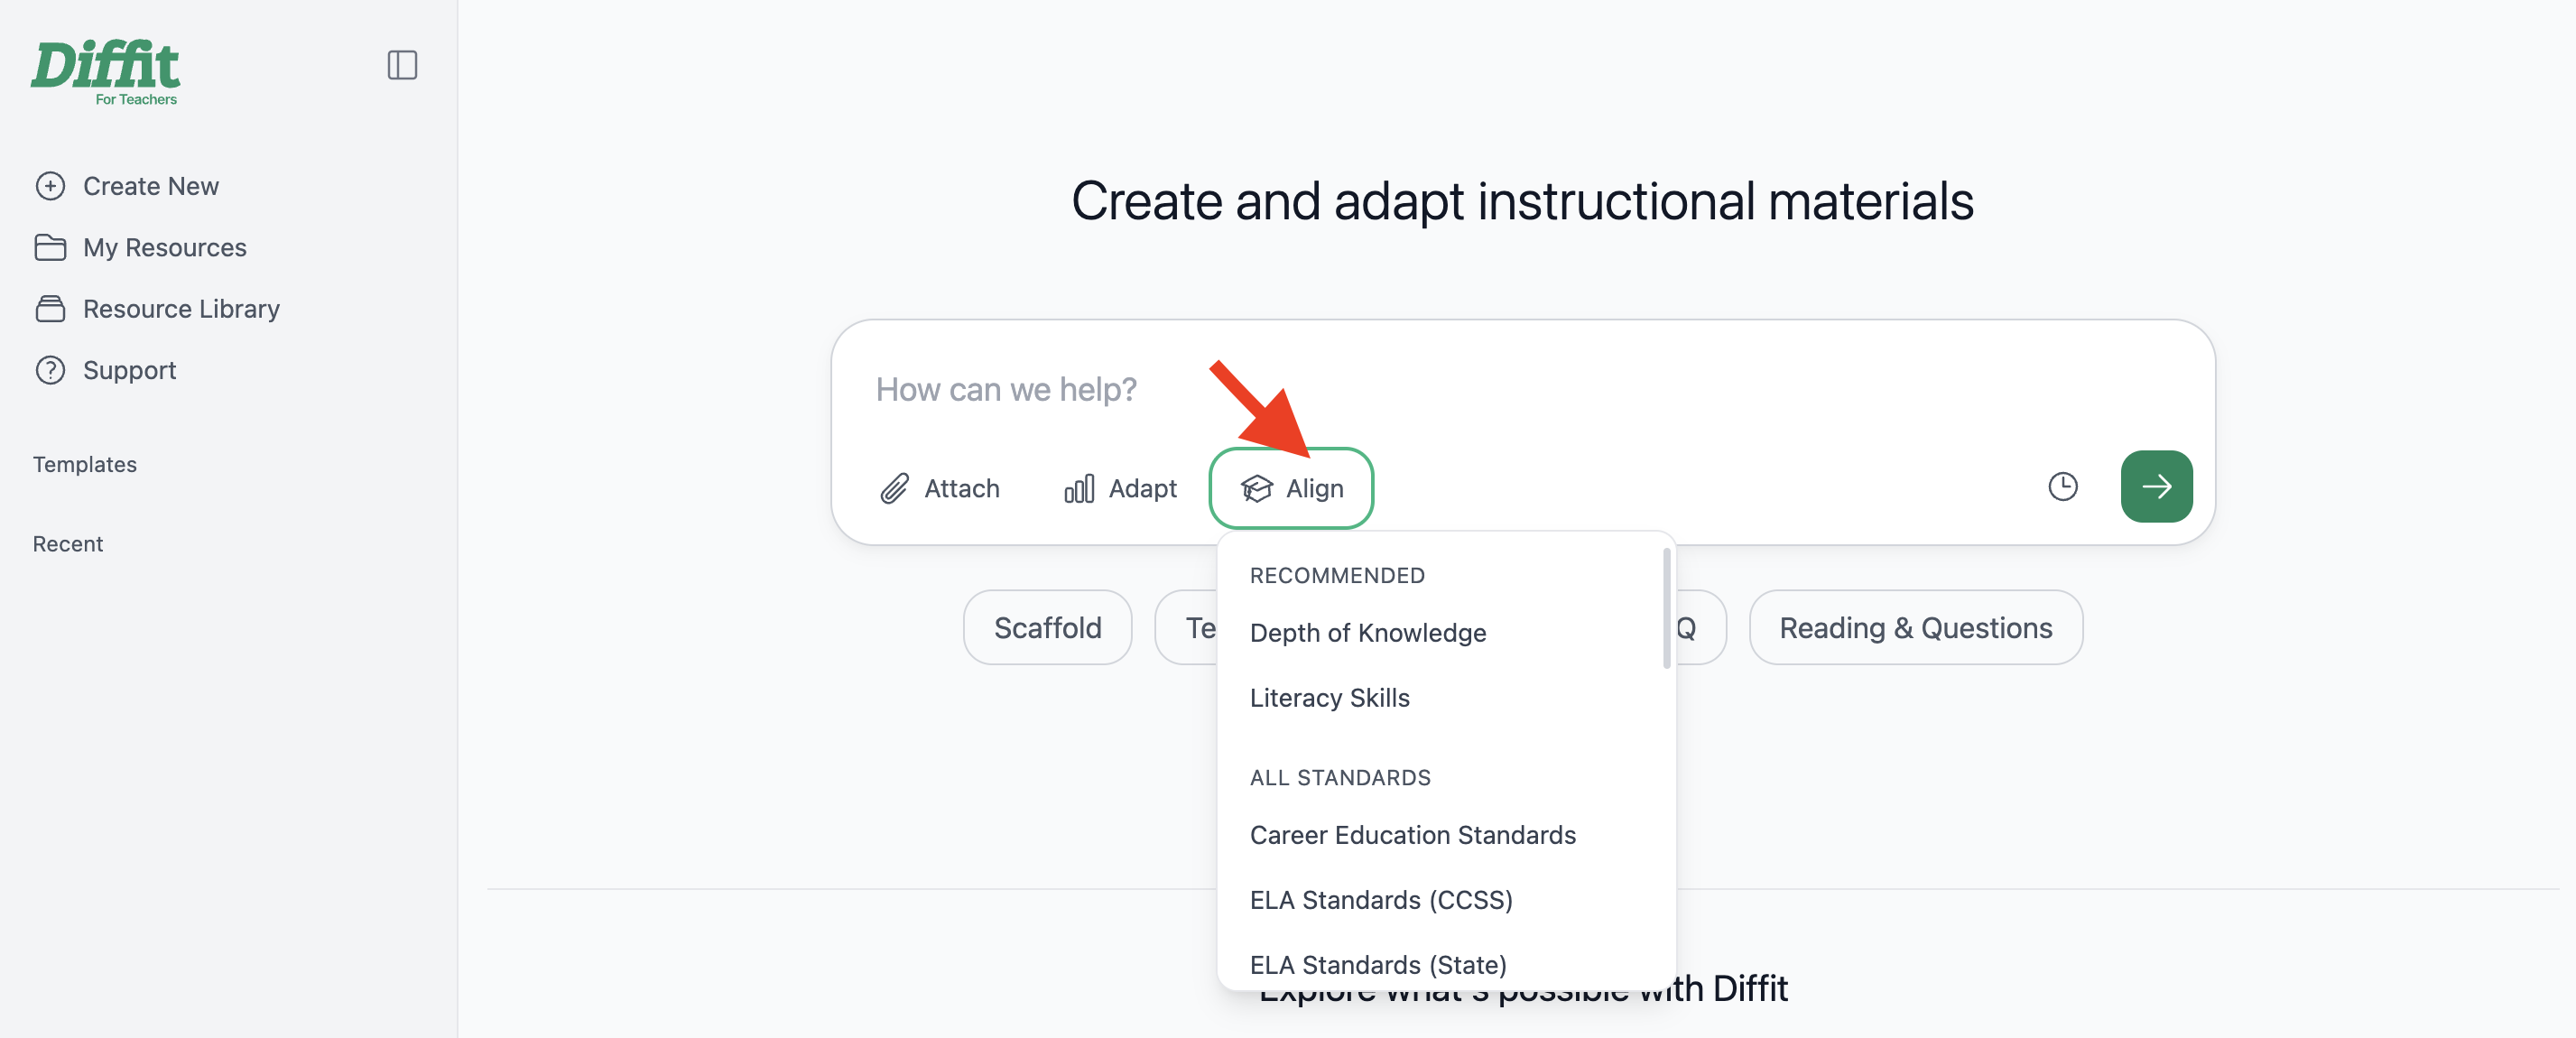Close the Align standards dropdown

1291,488
